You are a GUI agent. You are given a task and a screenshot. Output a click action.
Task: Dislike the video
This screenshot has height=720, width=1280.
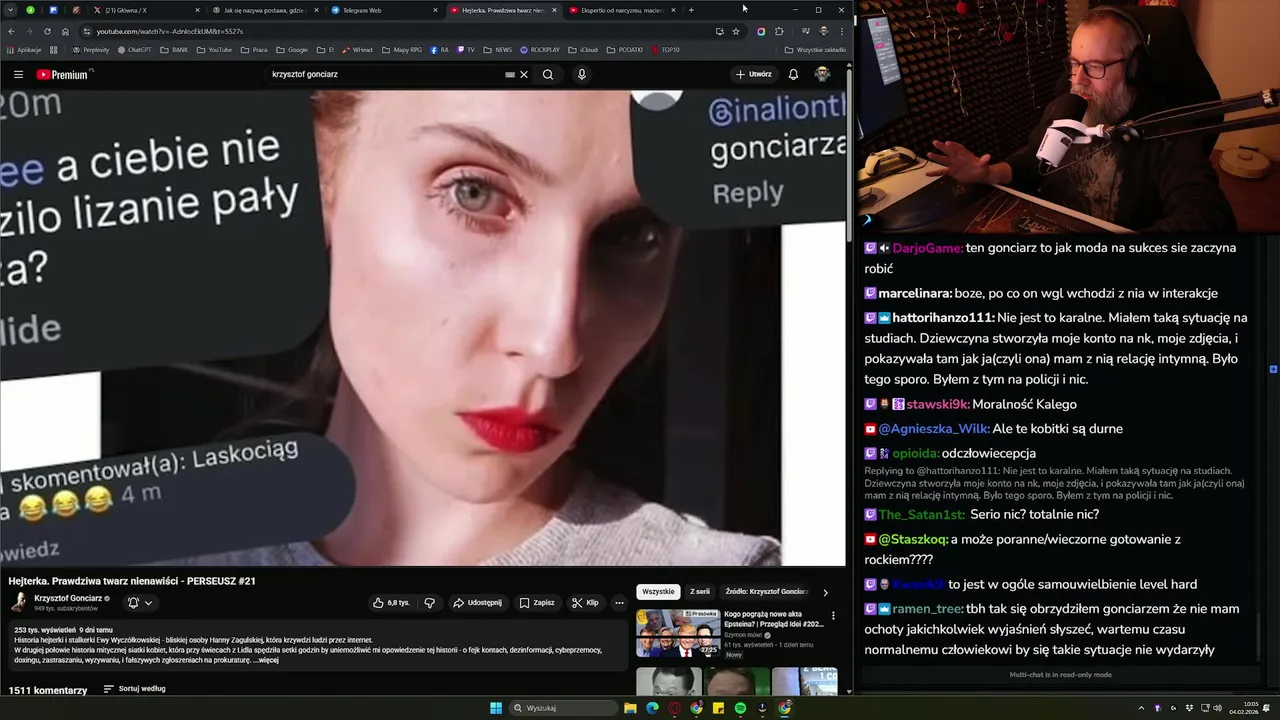pos(430,603)
